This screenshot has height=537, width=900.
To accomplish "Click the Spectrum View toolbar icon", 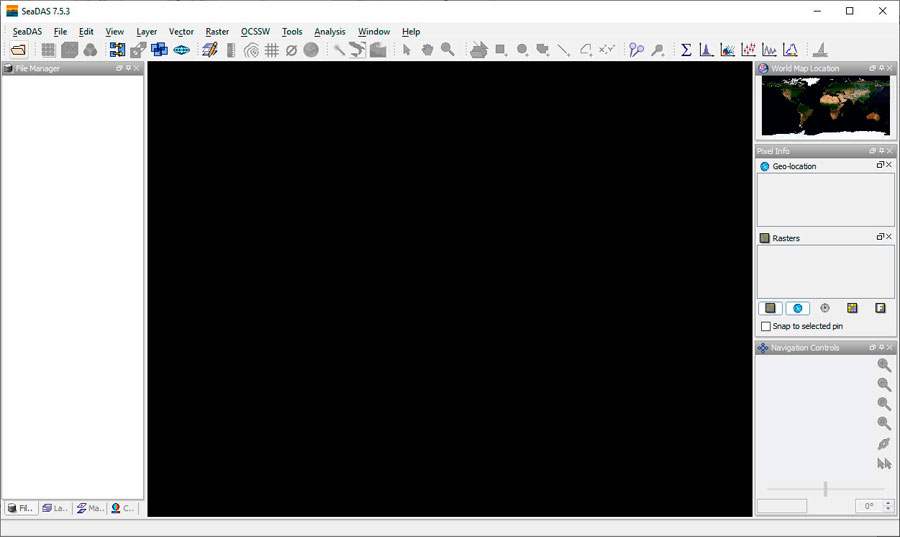I will (790, 50).
